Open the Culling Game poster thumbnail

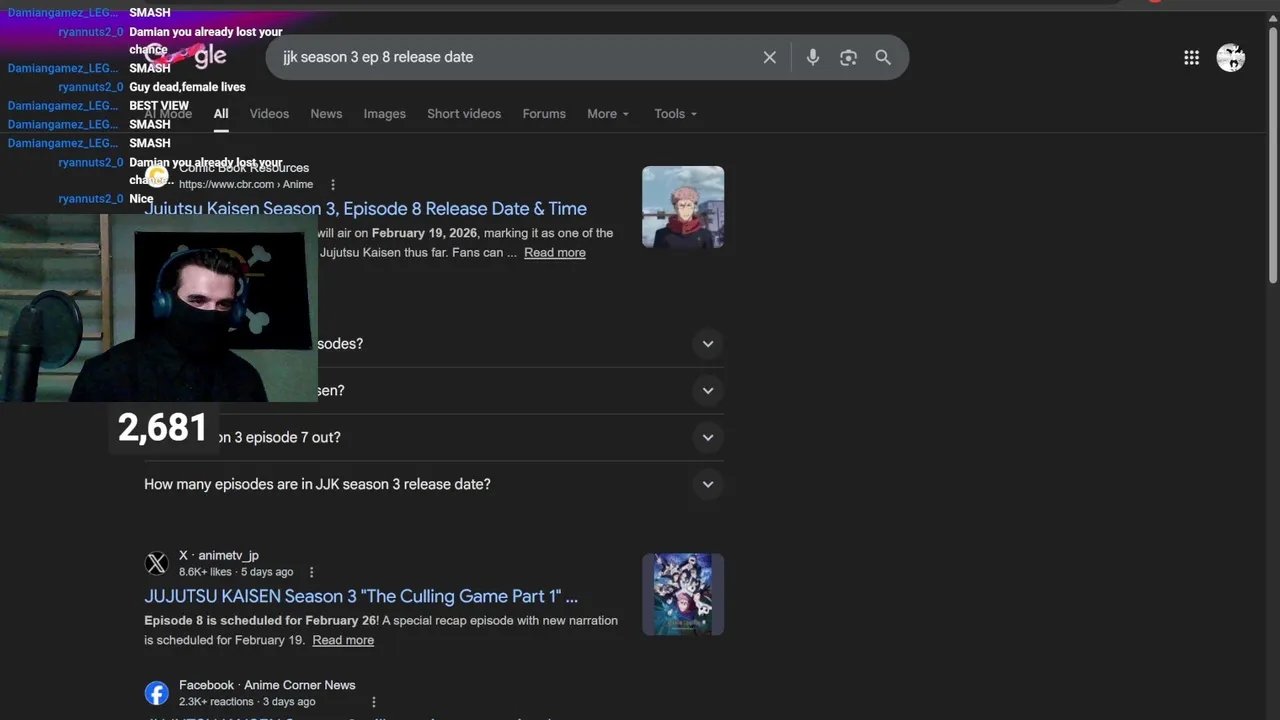click(683, 595)
